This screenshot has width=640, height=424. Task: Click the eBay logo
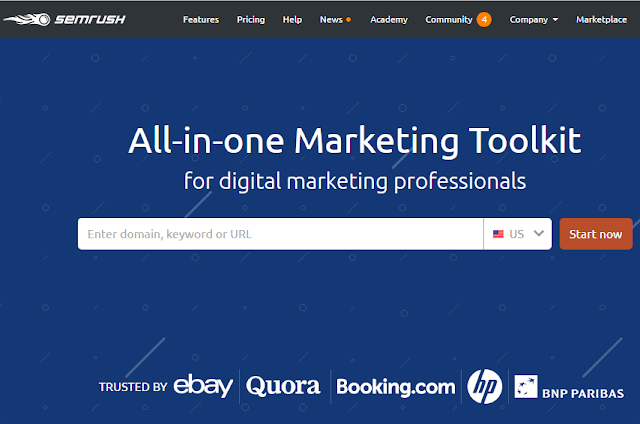pyautogui.click(x=203, y=385)
